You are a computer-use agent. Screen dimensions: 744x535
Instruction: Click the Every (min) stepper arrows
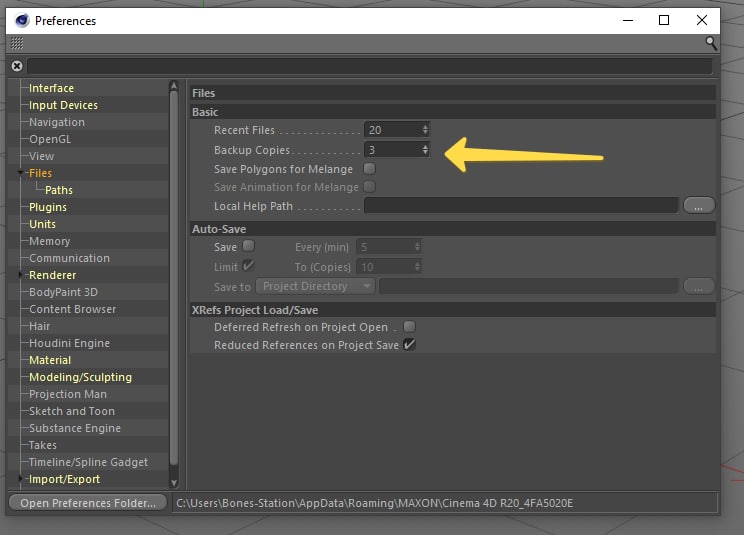click(418, 247)
